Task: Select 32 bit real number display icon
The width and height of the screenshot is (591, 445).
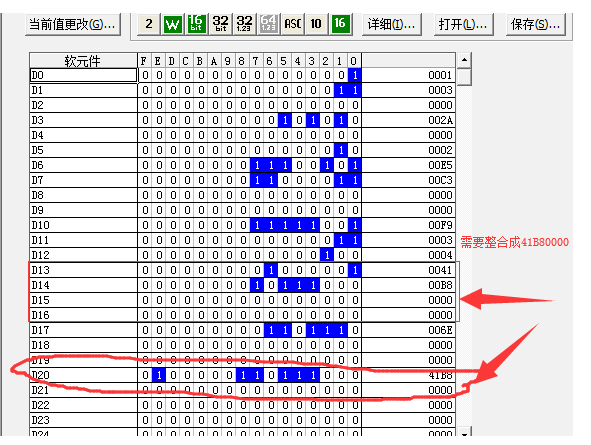Action: tap(244, 24)
